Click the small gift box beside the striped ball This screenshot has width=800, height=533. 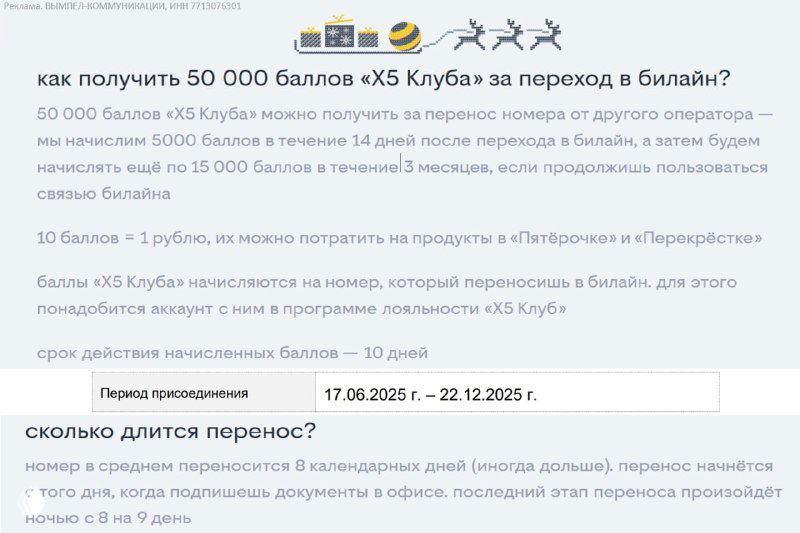click(370, 38)
